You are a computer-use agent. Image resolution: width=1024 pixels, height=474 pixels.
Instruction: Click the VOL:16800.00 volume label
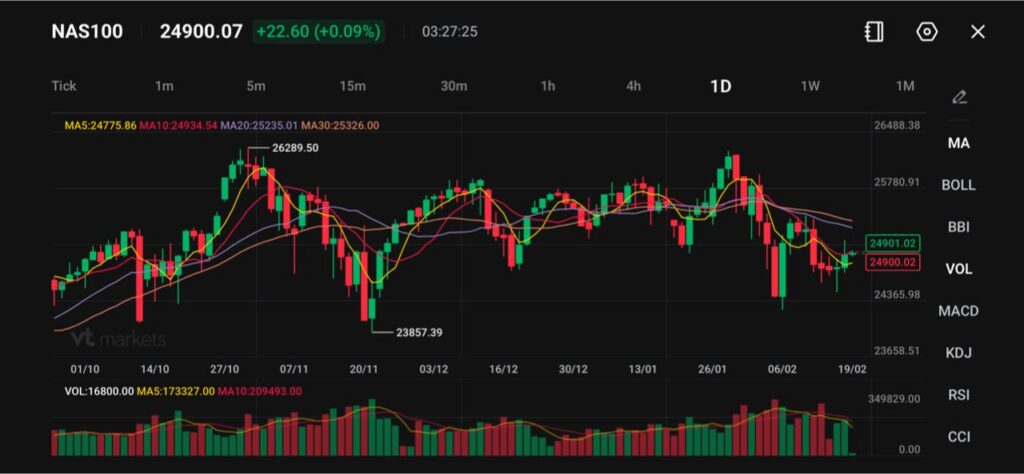(99, 392)
